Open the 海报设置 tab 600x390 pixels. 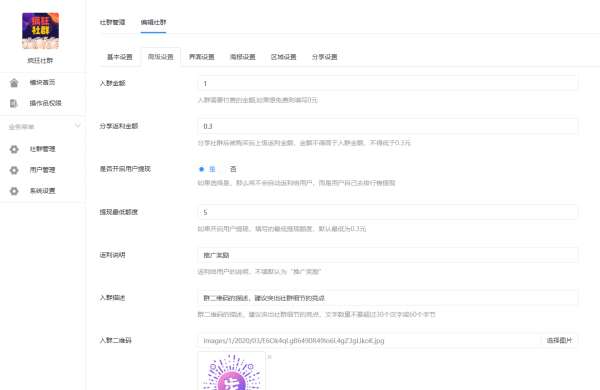coord(243,57)
